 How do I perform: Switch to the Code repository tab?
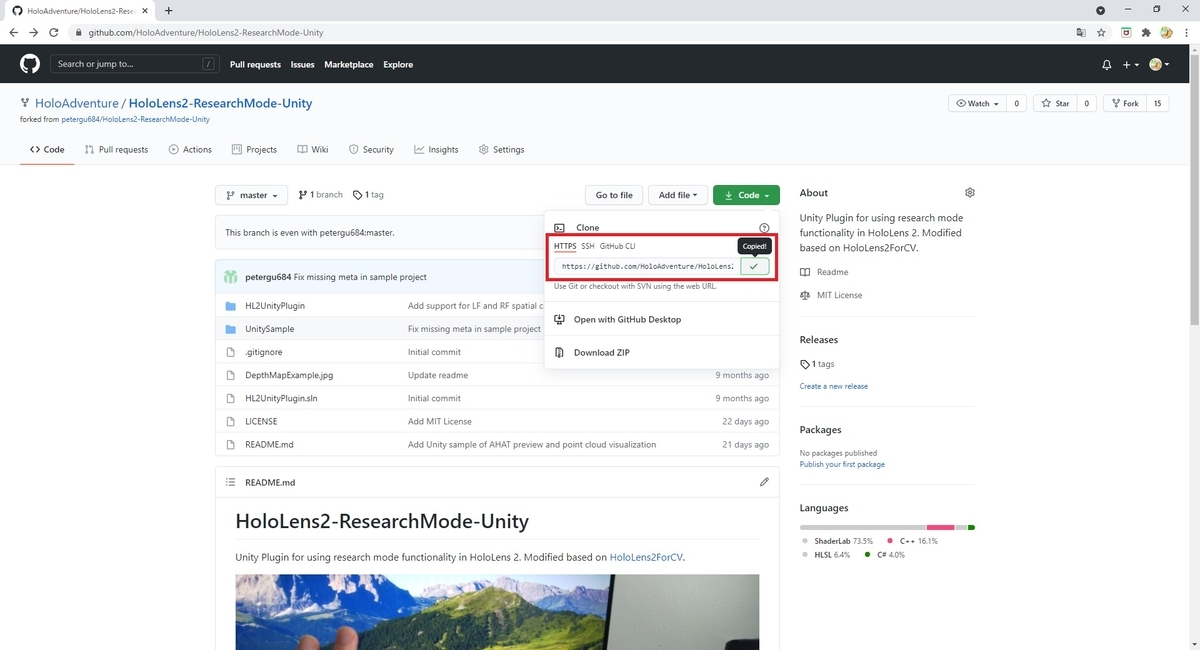[47, 149]
